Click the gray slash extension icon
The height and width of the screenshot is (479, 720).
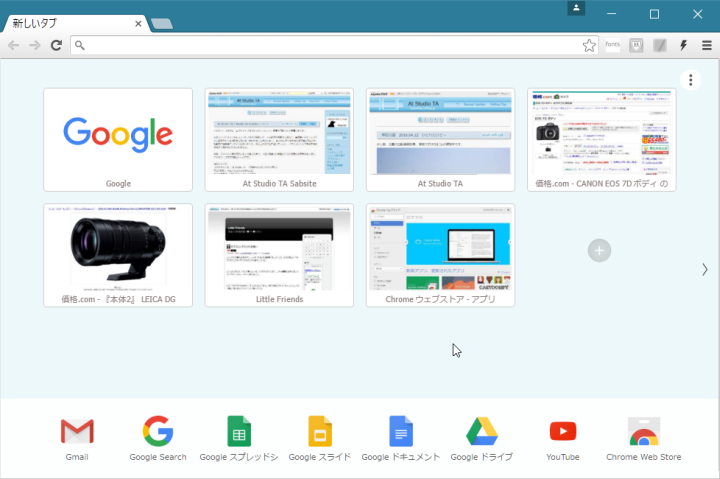tap(660, 45)
